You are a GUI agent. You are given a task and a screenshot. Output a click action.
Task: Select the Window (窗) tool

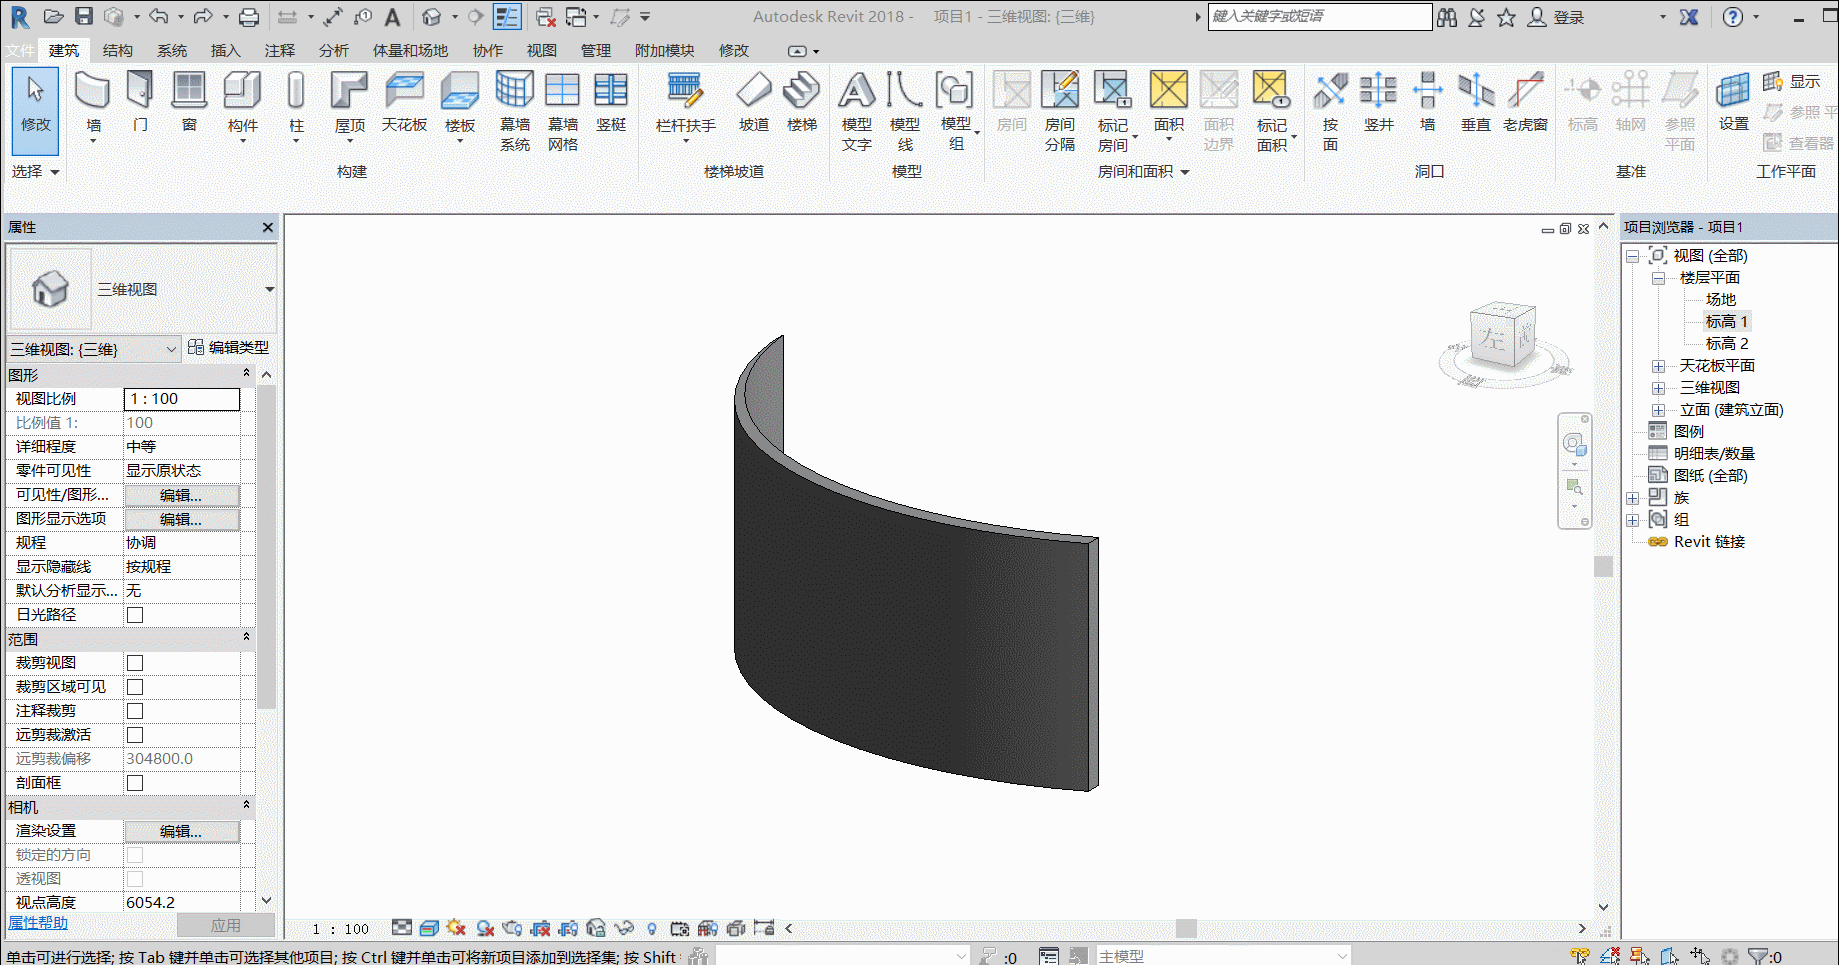coord(189,103)
